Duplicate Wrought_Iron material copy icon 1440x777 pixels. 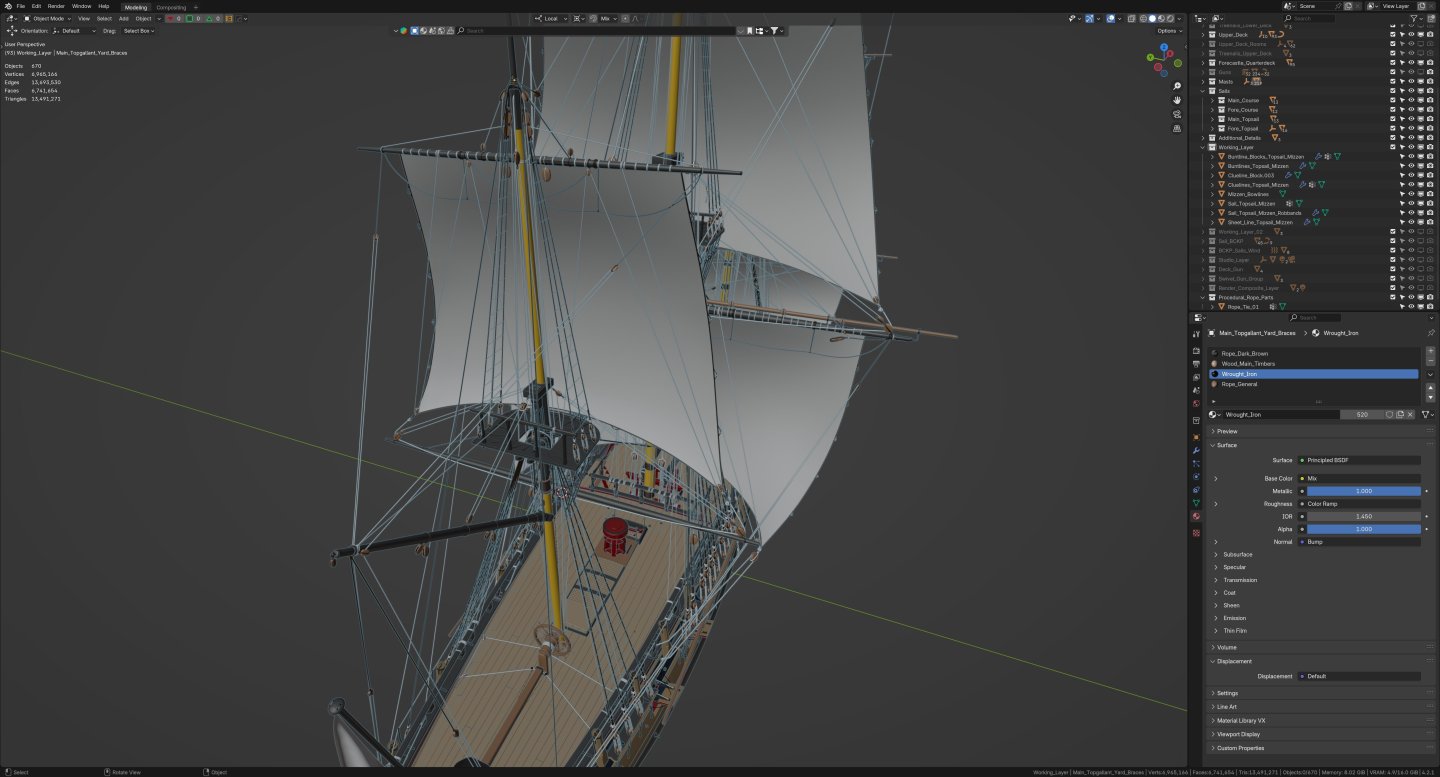(x=1399, y=414)
